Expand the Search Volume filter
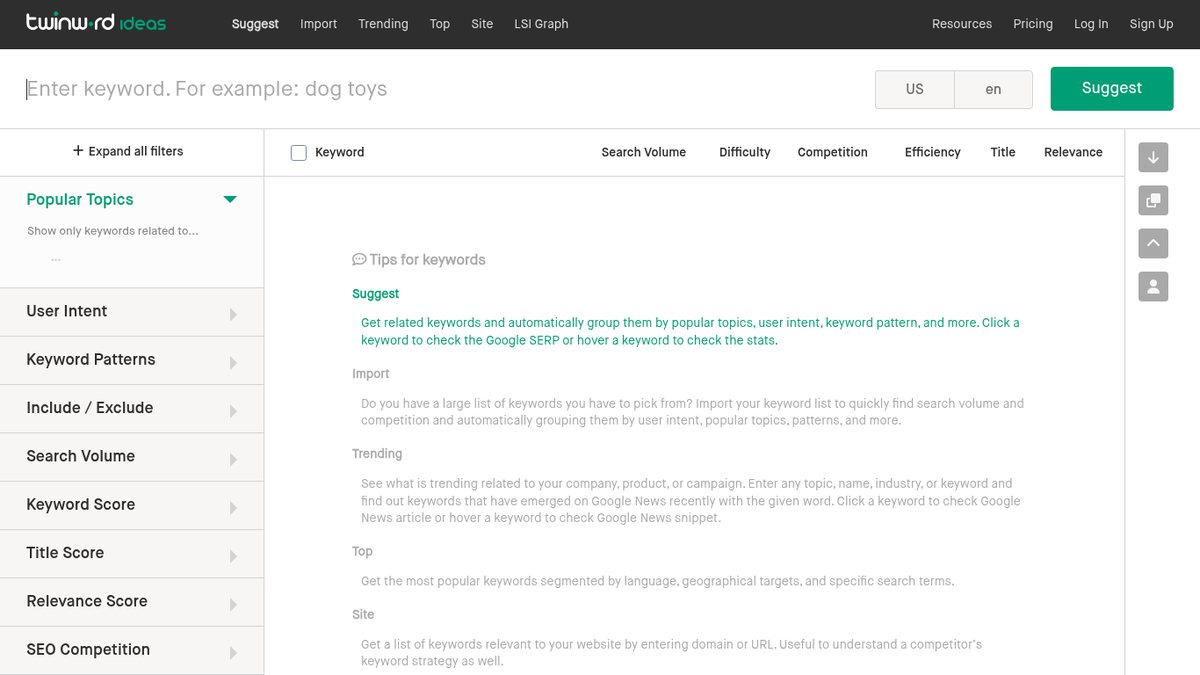This screenshot has height=675, width=1200. pyautogui.click(x=132, y=457)
